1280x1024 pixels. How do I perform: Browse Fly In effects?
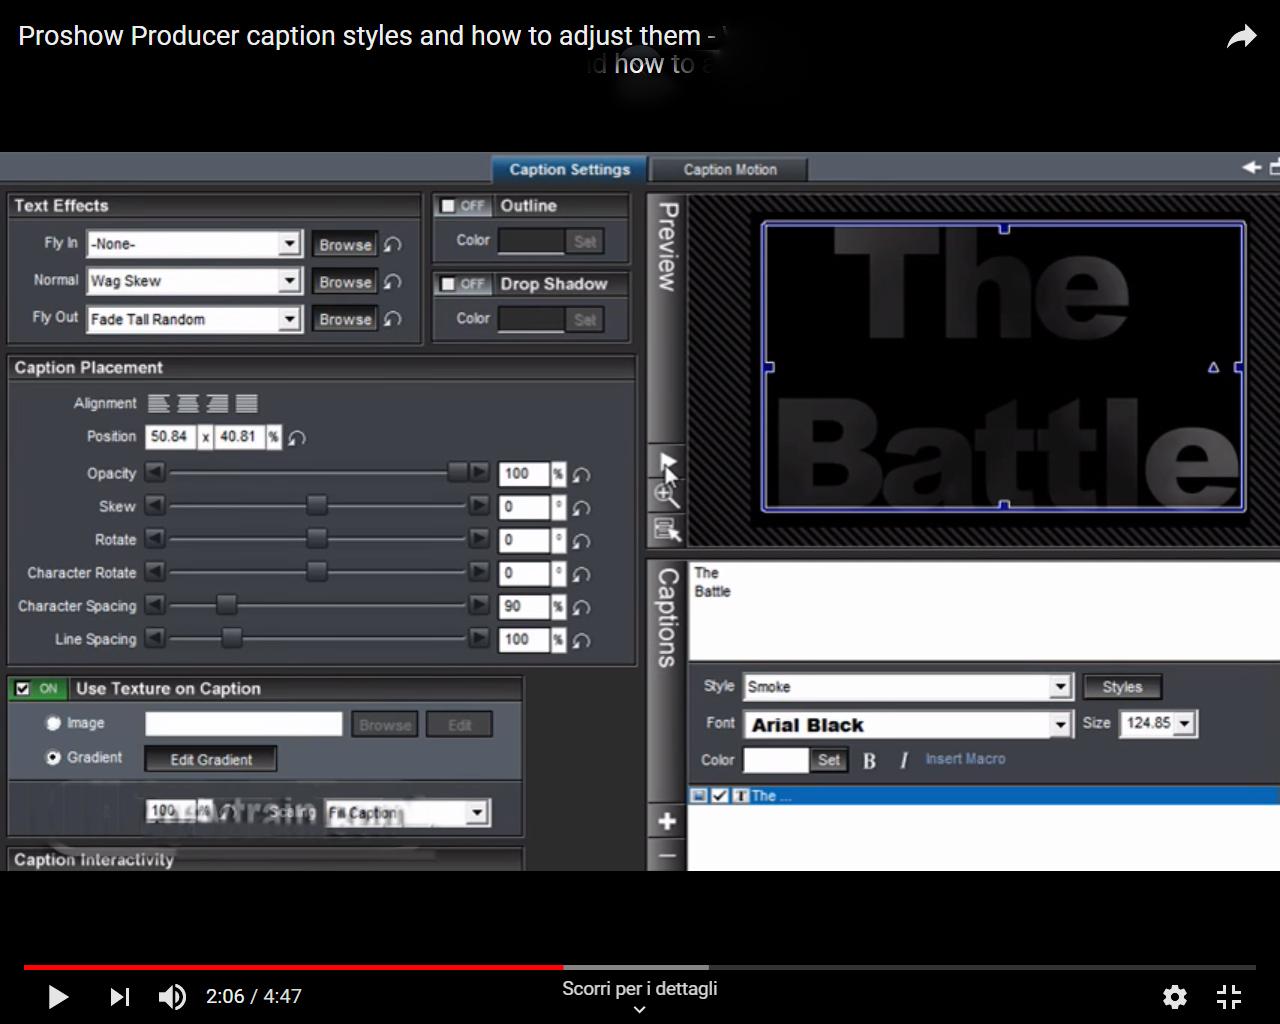345,244
